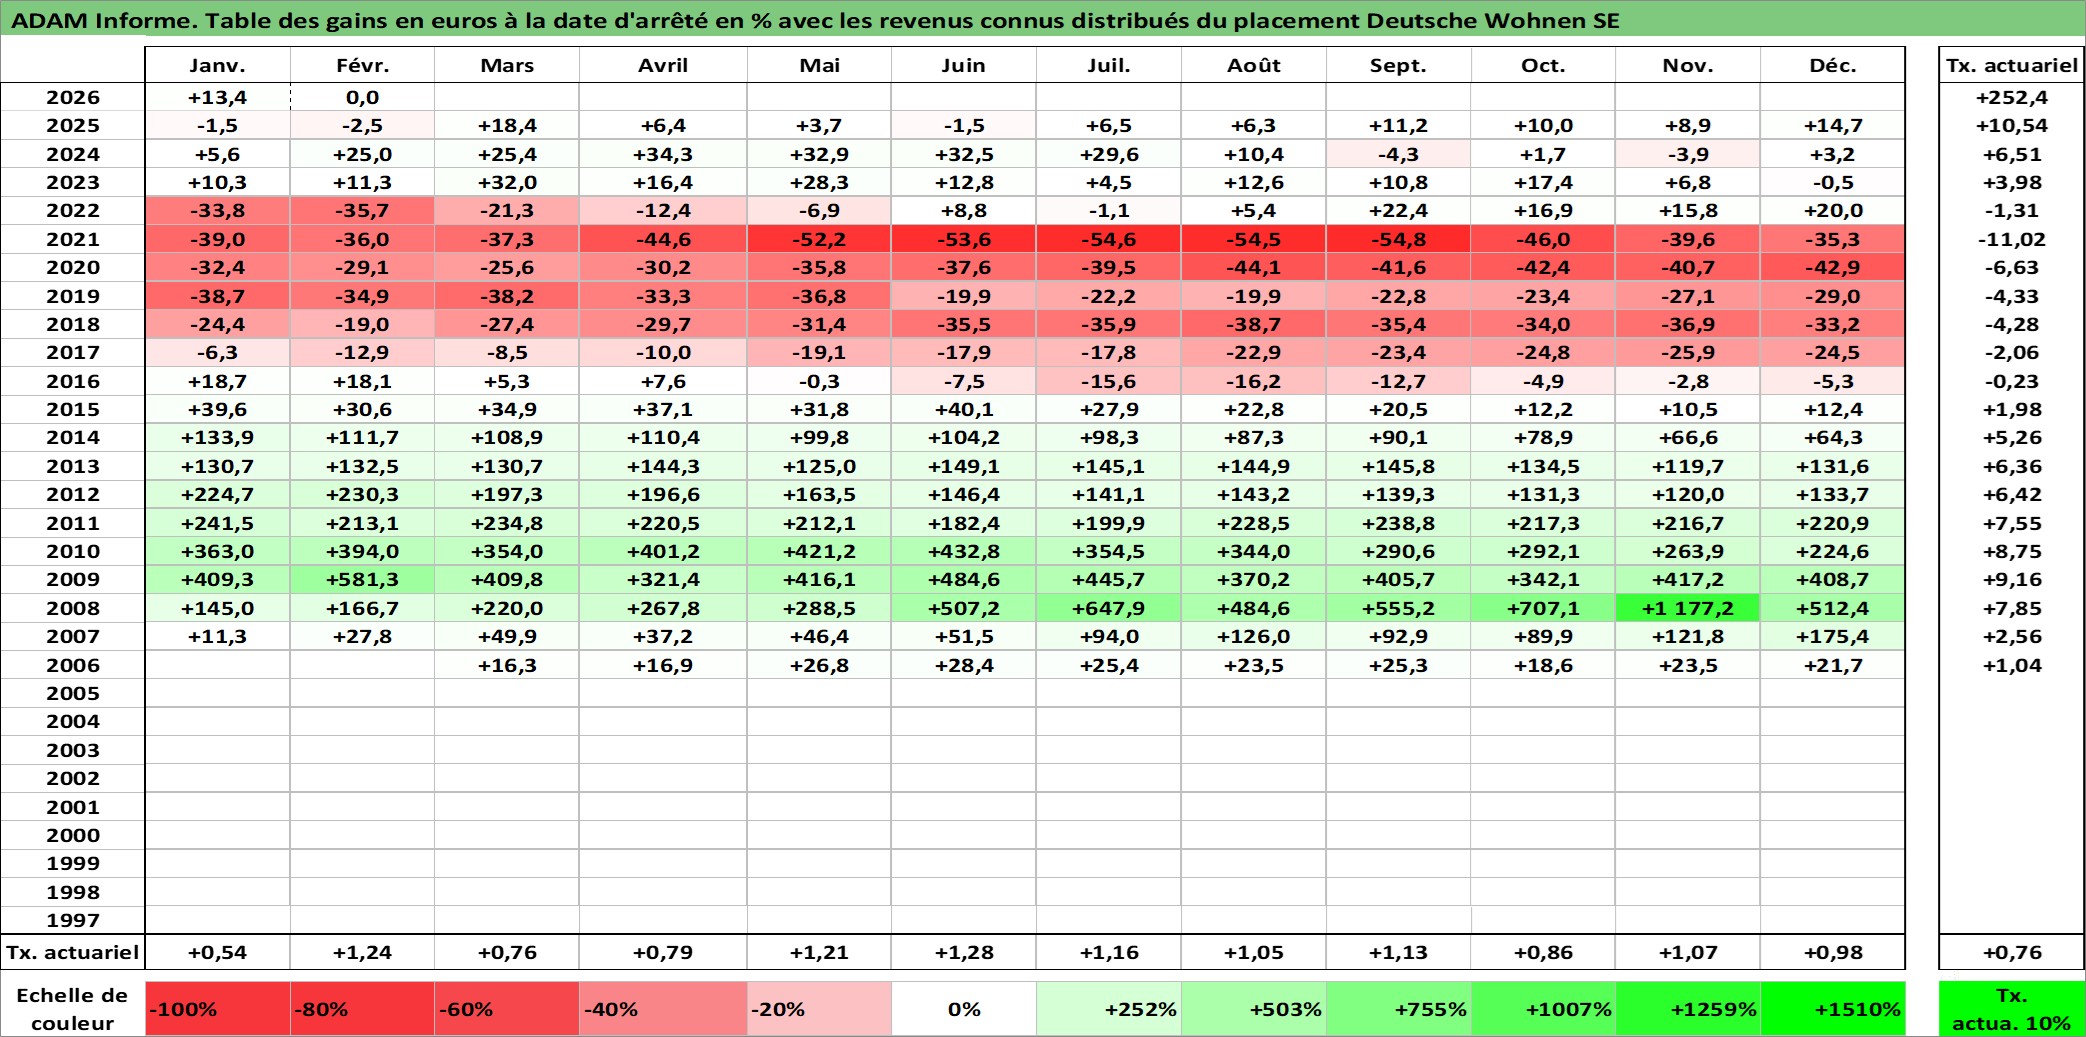Select the Oct. column header

[x=1543, y=65]
